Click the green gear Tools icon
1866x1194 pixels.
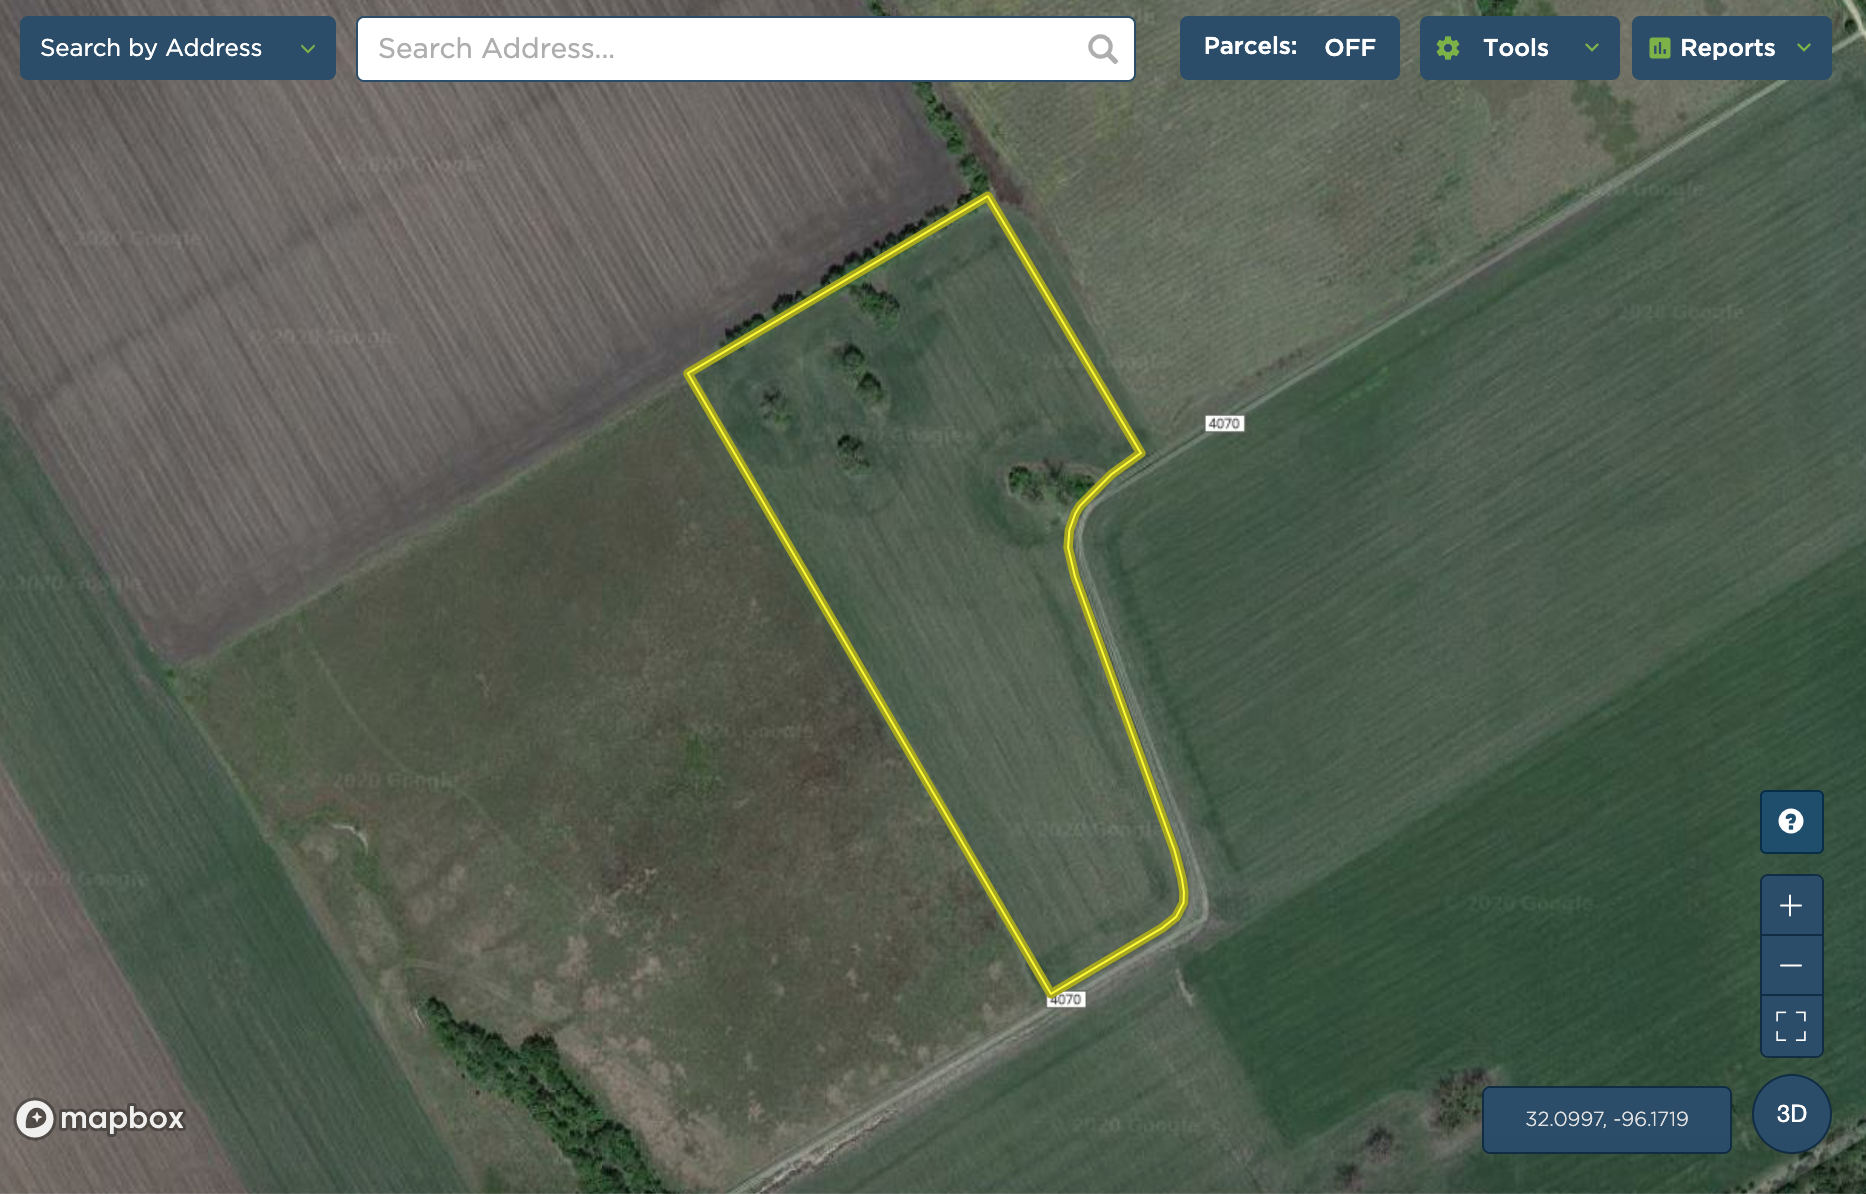point(1448,48)
